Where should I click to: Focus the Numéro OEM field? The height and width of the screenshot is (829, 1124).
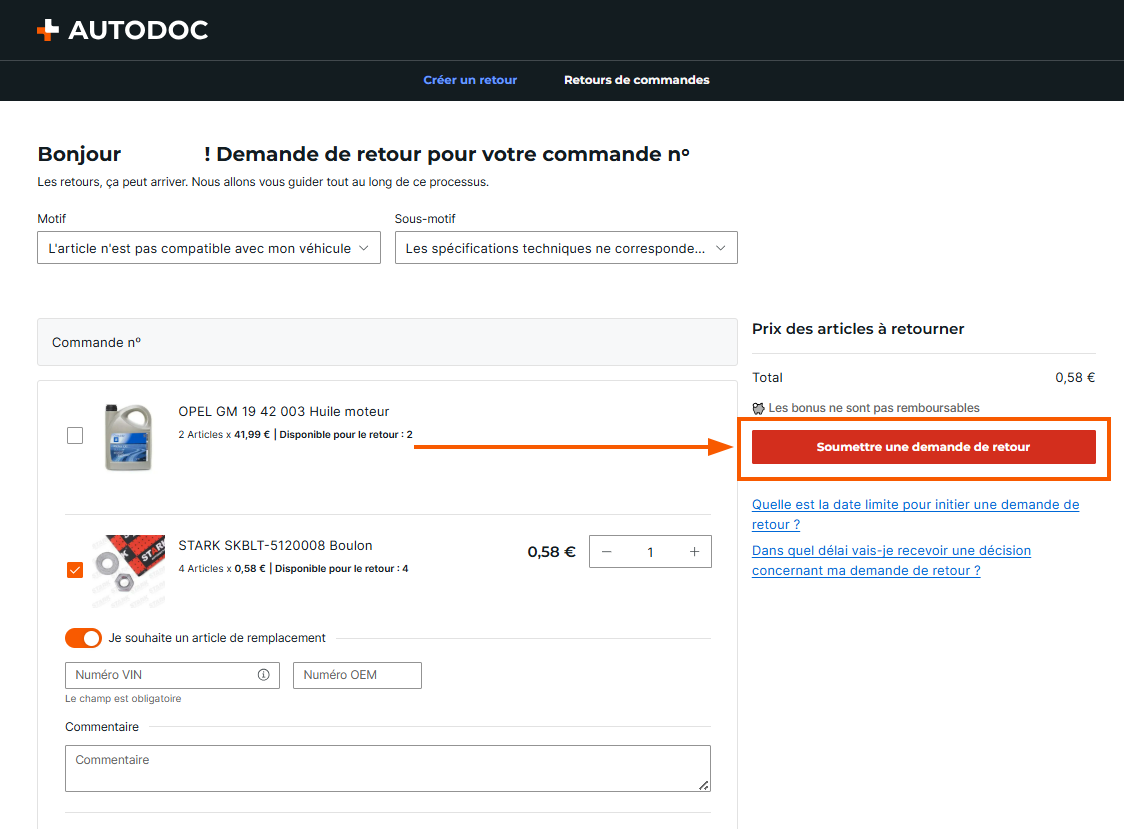click(357, 675)
